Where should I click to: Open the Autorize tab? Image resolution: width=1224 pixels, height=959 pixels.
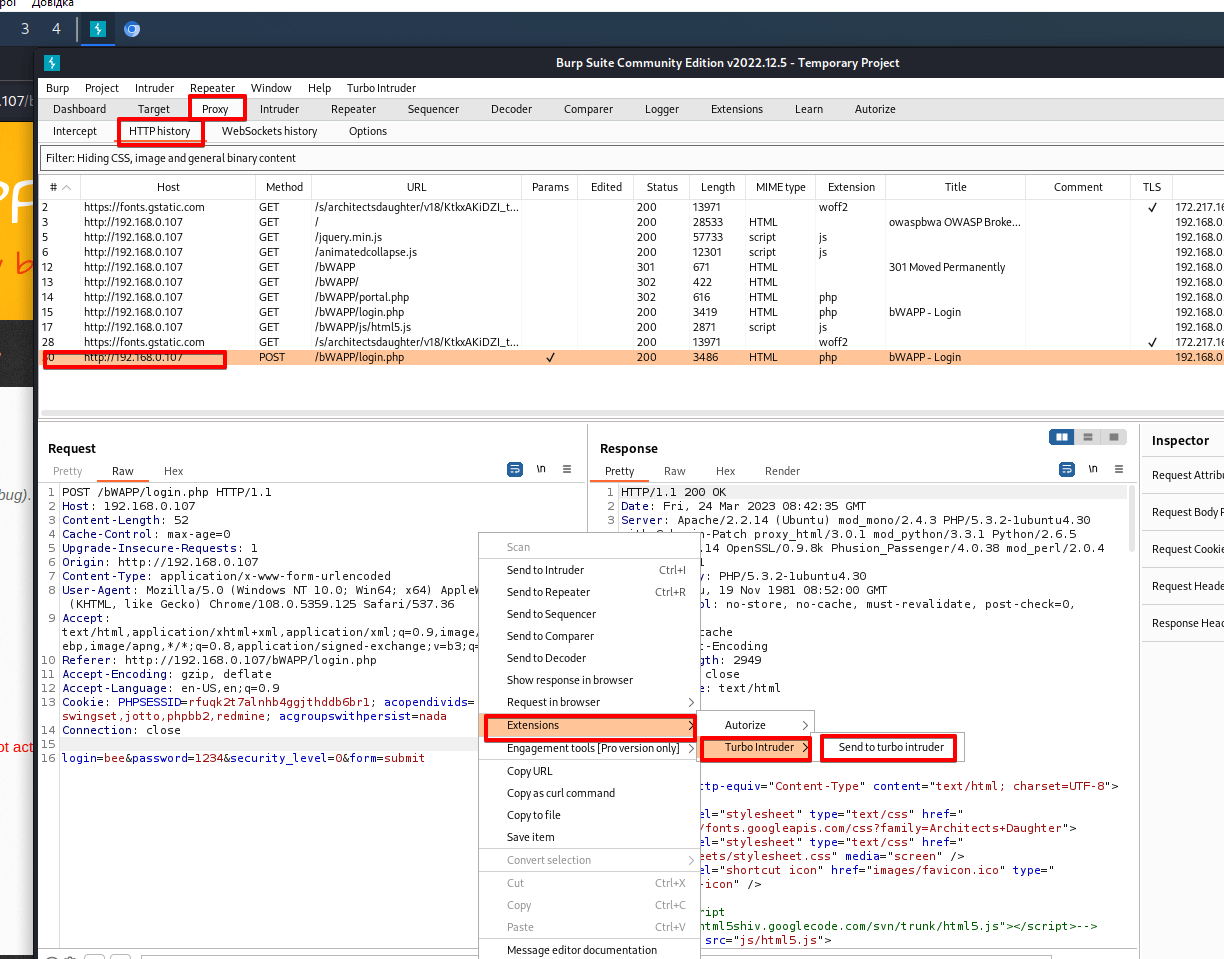(875, 109)
